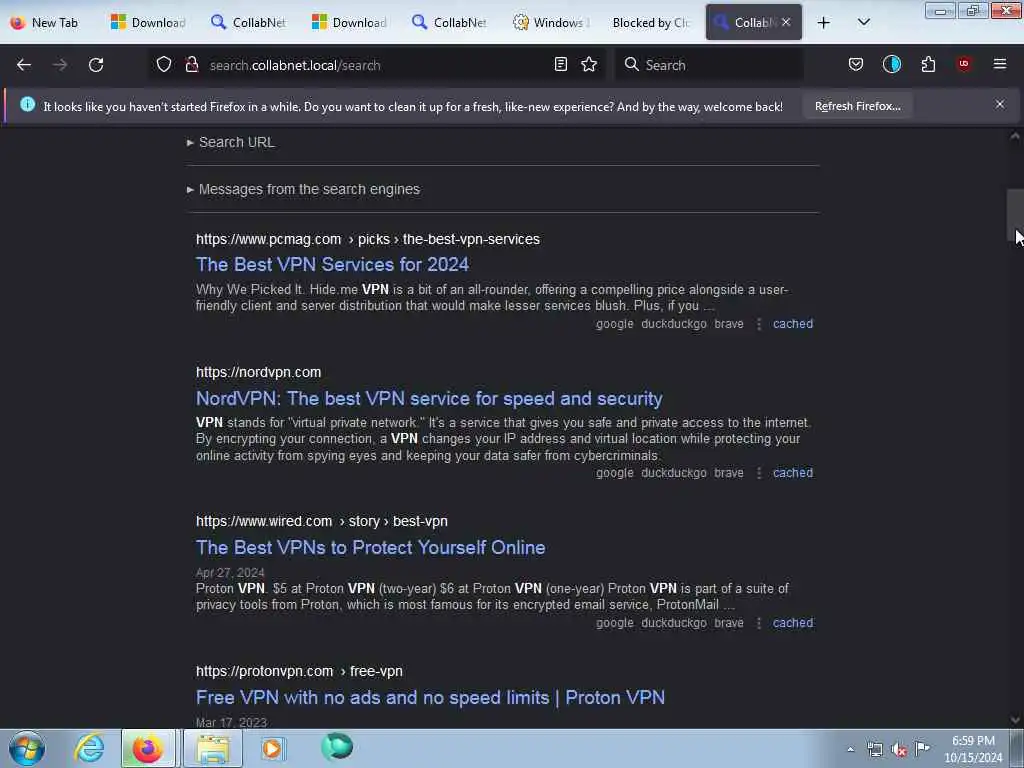1024x768 pixels.
Task: Show hidden system tray icons
Action: click(x=850, y=749)
